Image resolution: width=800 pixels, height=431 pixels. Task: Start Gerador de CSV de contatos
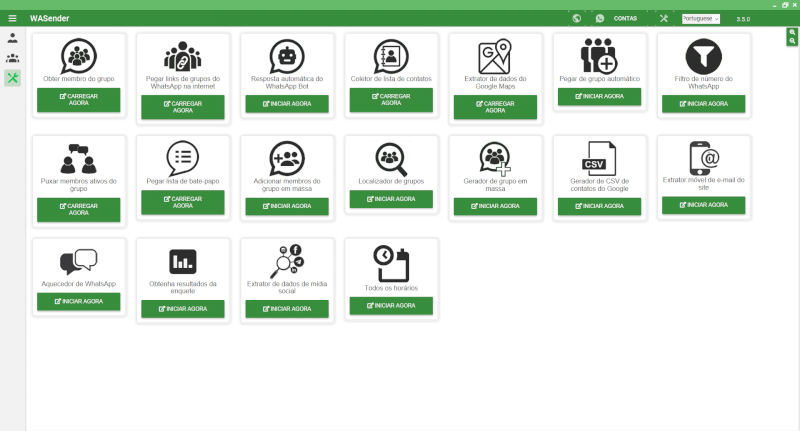599,206
